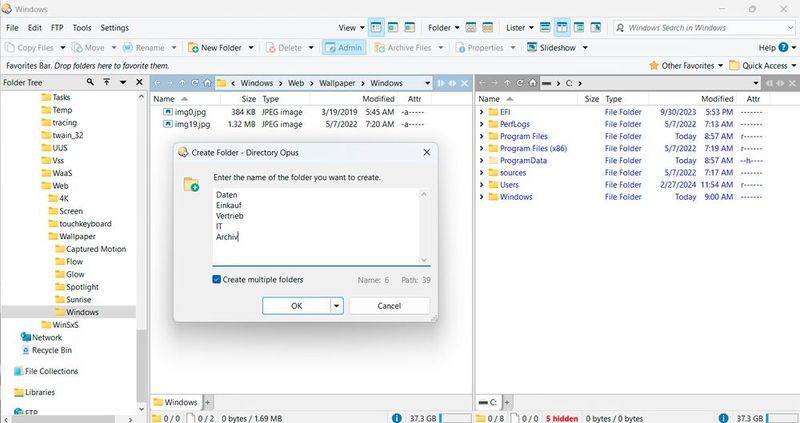Open the FTP menu
This screenshot has height=423, width=800.
[x=57, y=28]
